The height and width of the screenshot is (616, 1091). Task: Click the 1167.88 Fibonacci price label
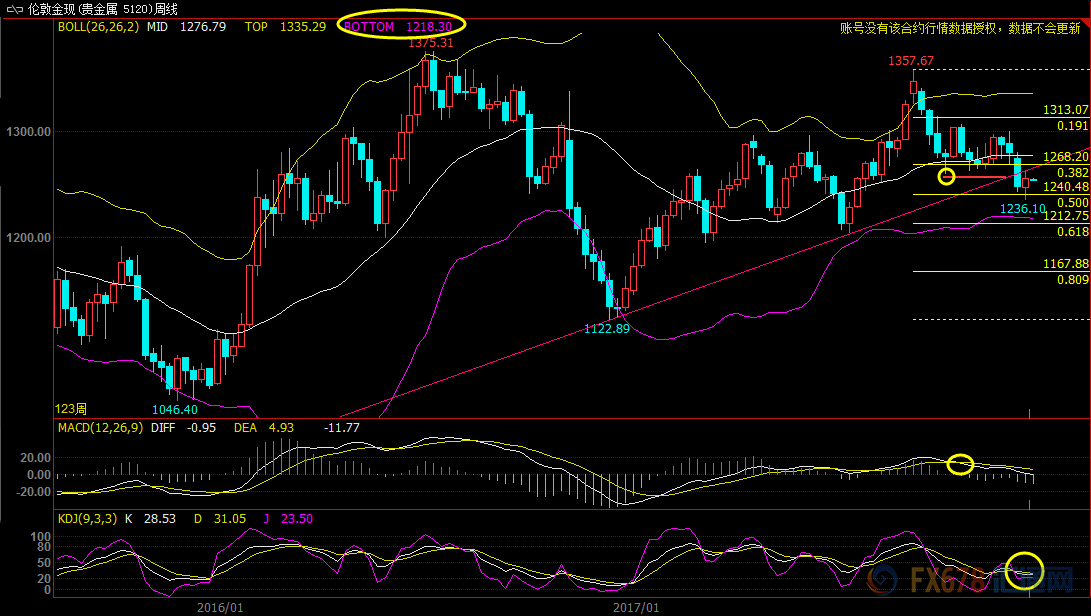(1064, 263)
